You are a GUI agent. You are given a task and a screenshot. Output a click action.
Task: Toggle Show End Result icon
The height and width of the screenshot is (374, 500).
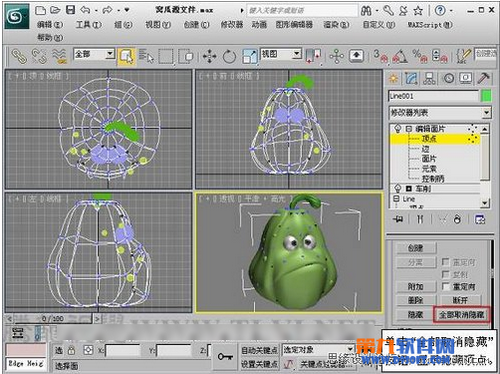tap(420, 219)
